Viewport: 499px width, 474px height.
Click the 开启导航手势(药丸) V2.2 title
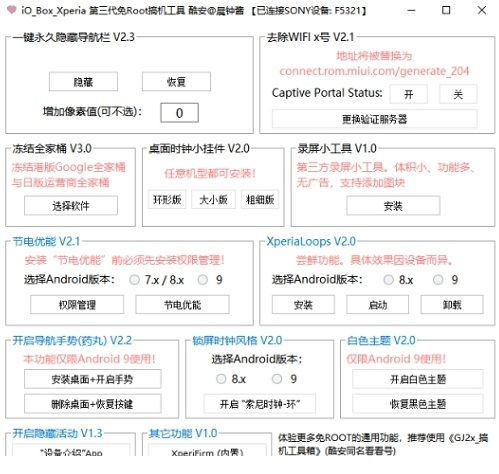72,340
